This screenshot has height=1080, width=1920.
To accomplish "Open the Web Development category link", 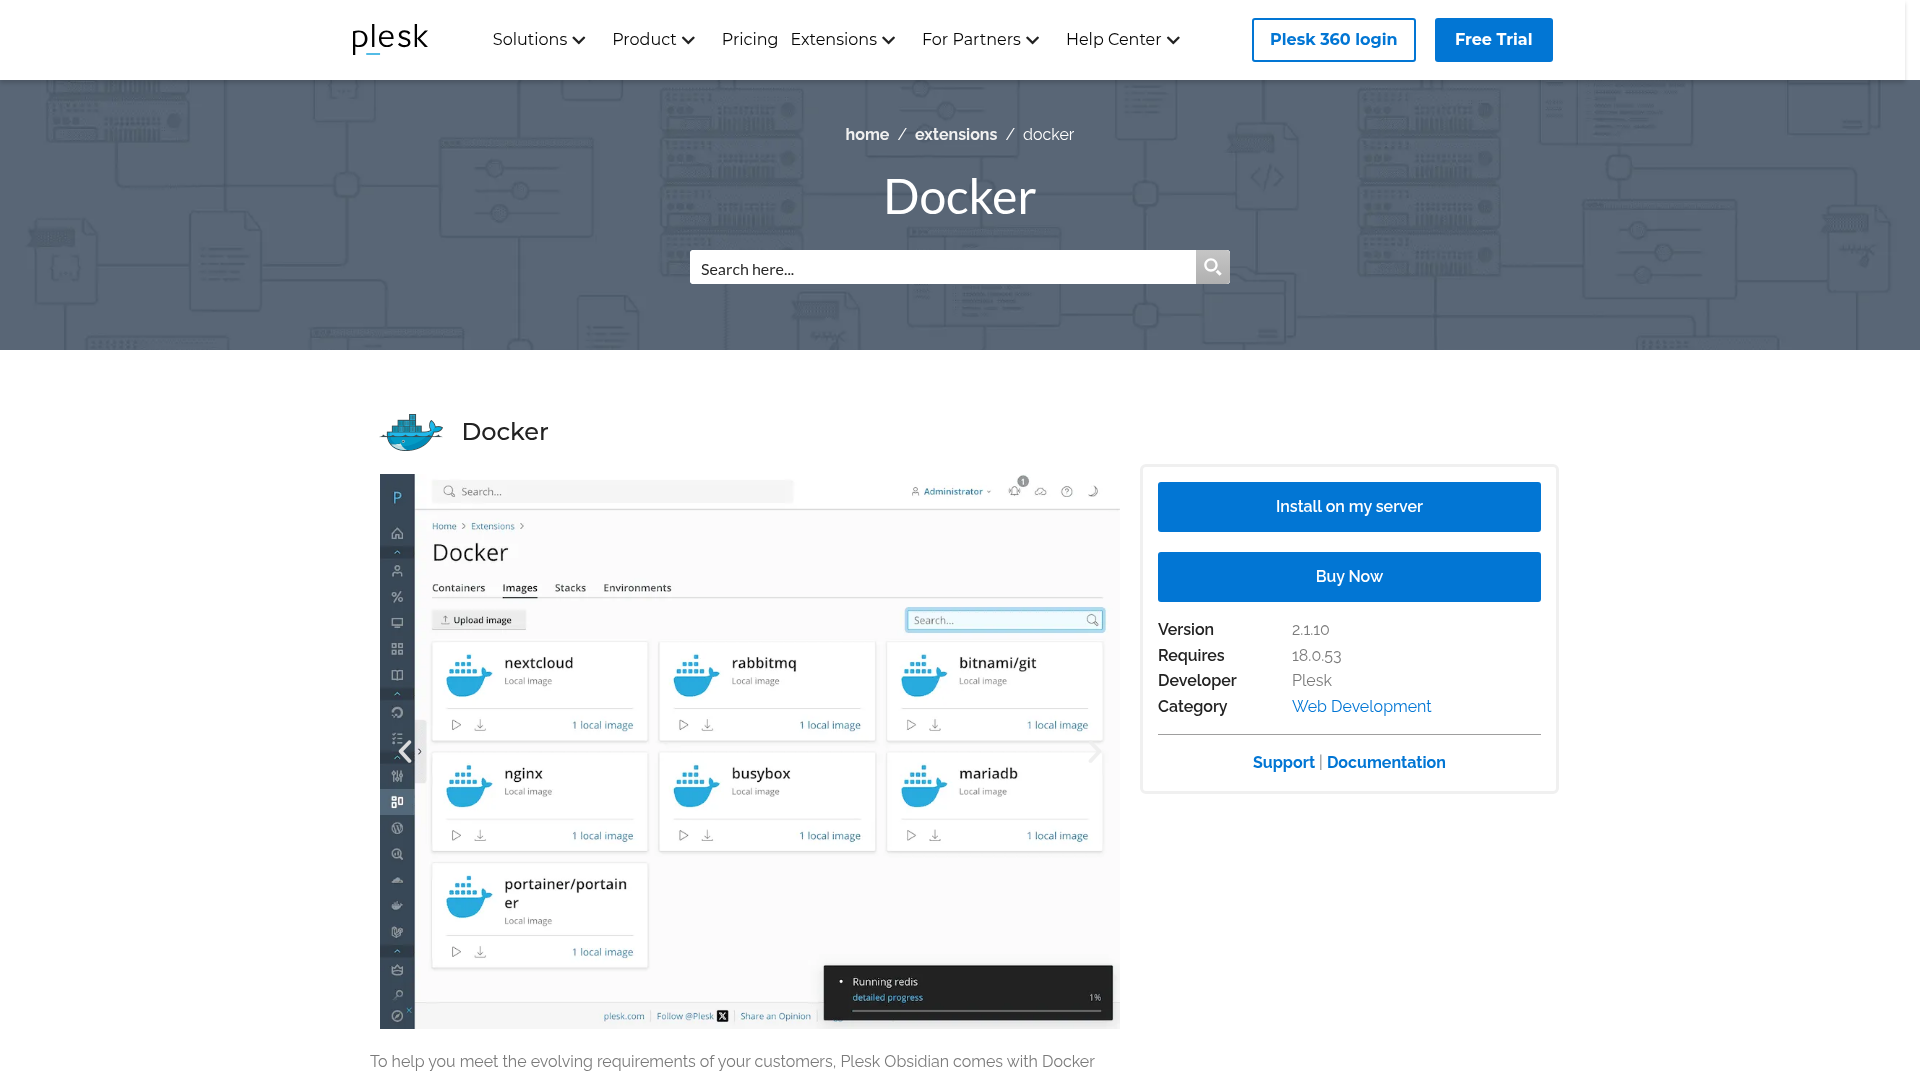I will (1360, 706).
